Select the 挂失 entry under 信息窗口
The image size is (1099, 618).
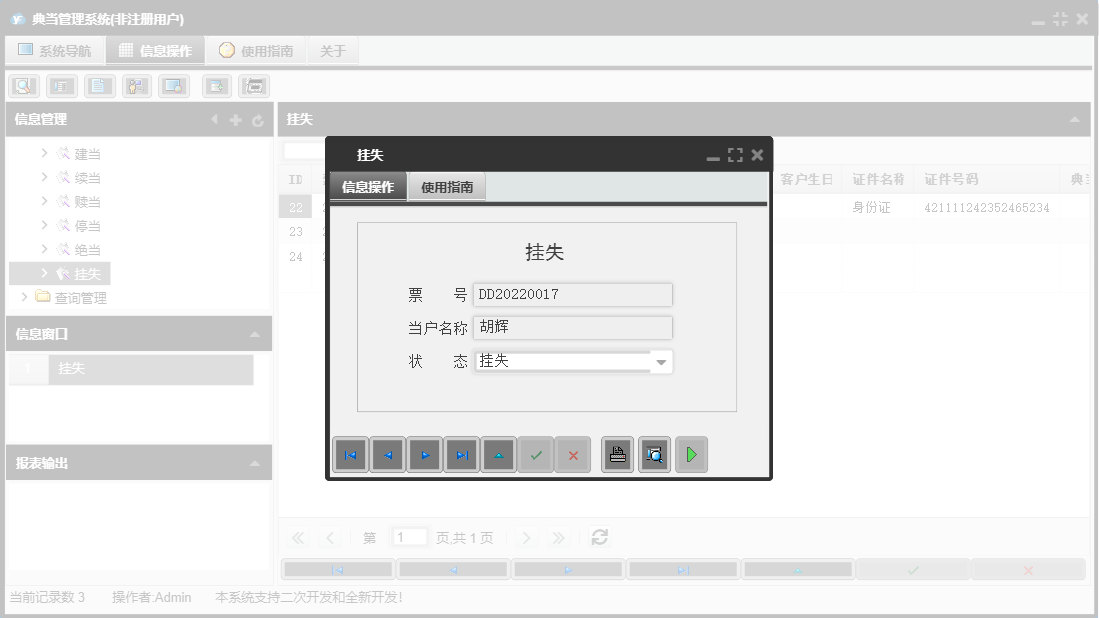(150, 369)
